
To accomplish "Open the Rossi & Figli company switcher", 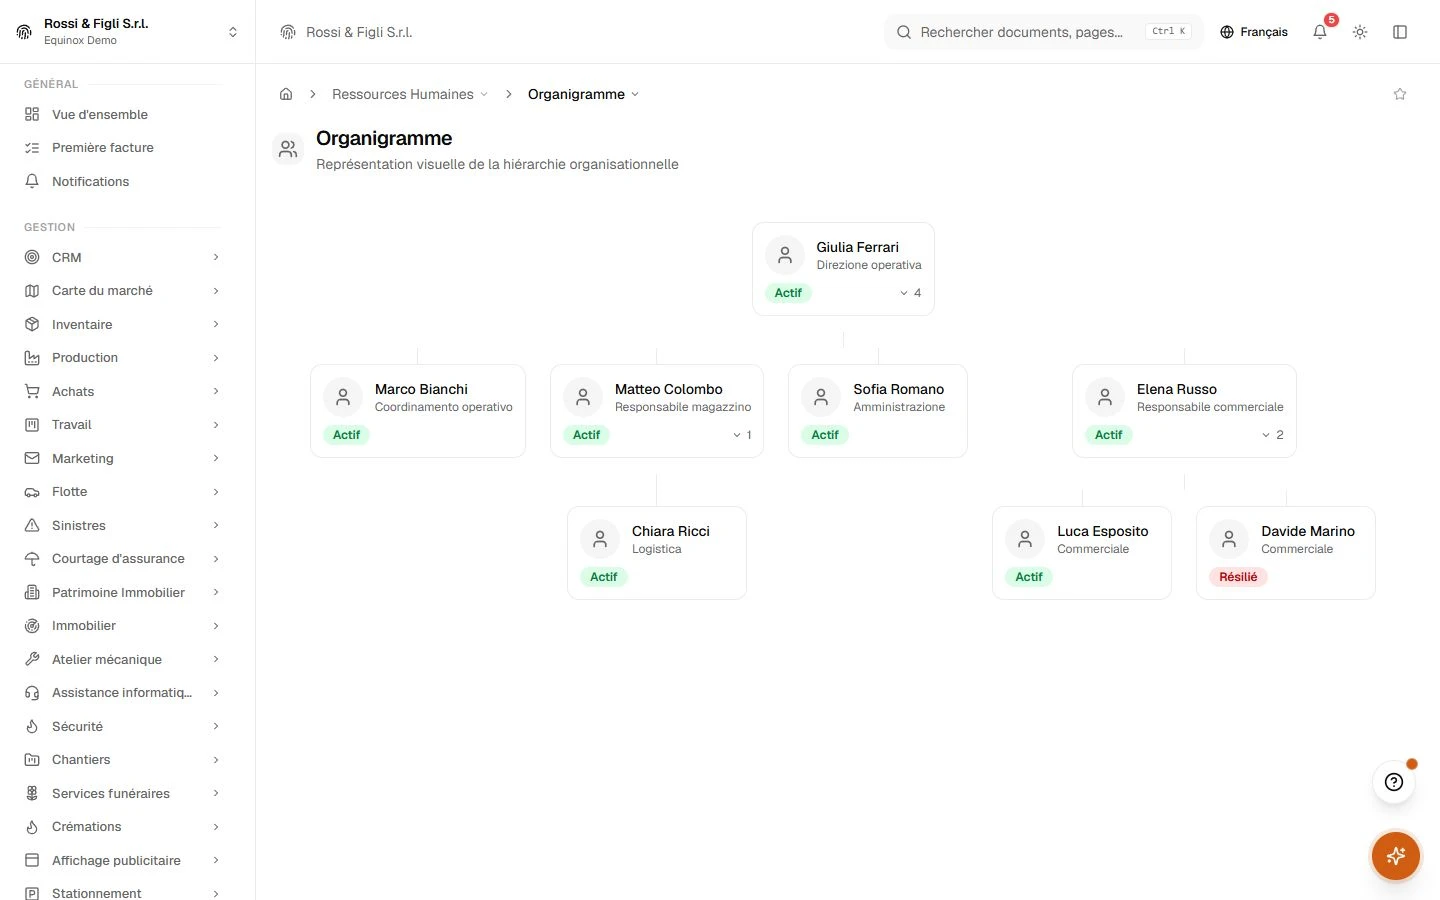I will [128, 32].
